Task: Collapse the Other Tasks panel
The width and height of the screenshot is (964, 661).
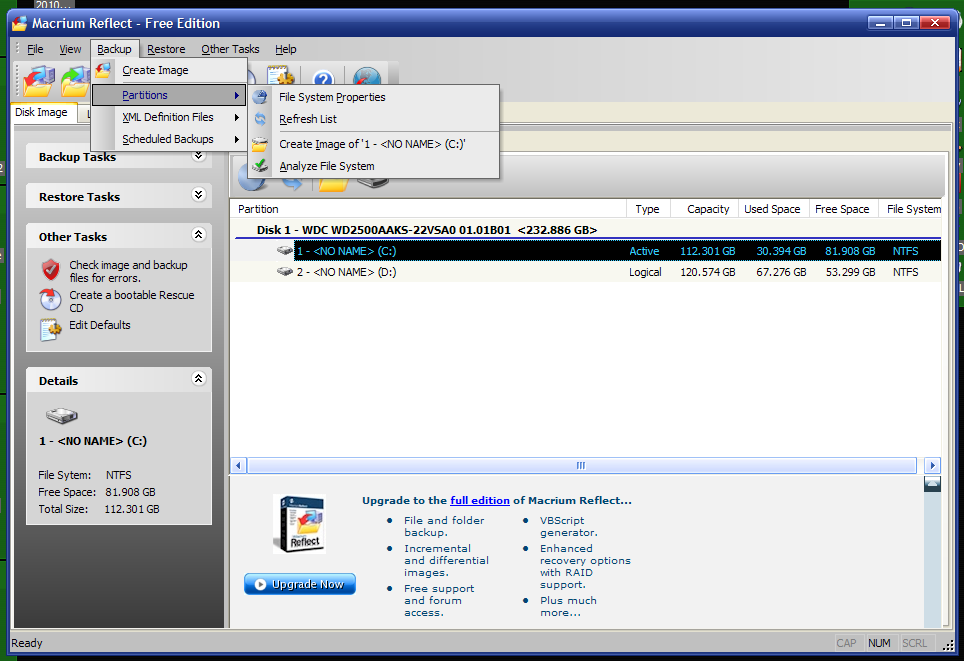Action: 198,236
